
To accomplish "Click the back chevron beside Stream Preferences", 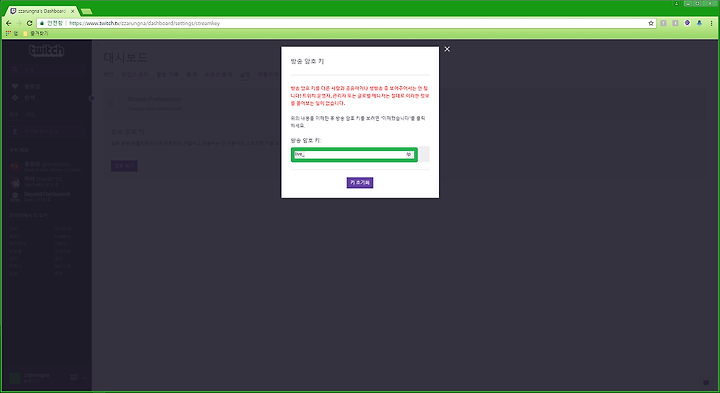I will [111, 103].
